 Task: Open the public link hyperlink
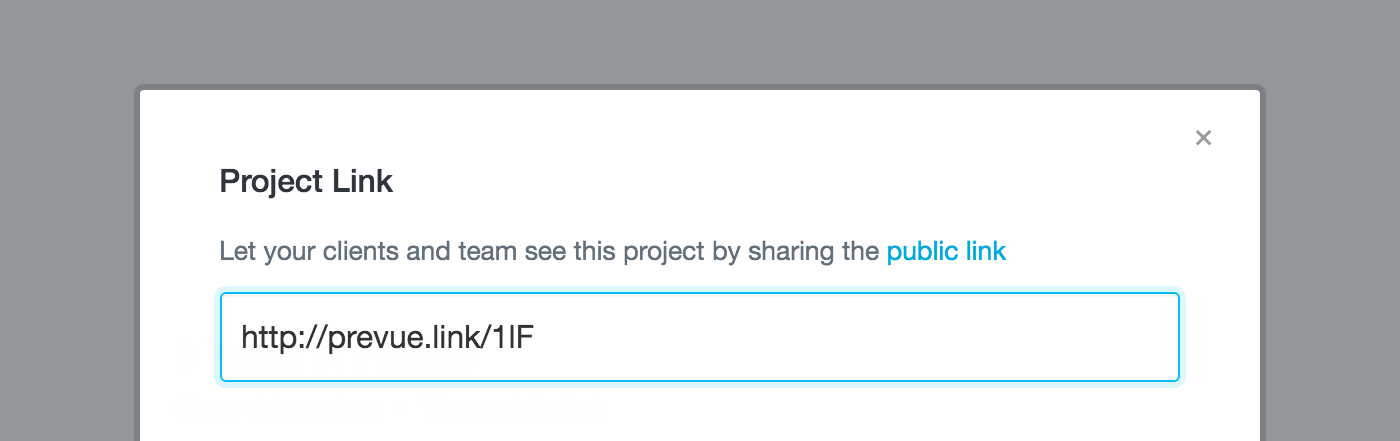(x=946, y=251)
